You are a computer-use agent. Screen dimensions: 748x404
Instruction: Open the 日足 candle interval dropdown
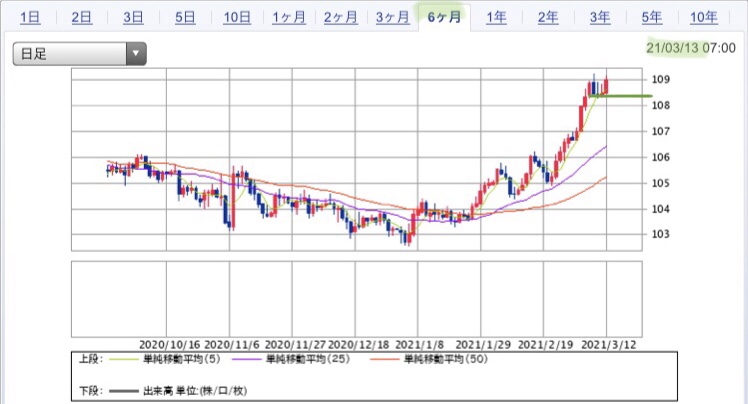[79, 53]
